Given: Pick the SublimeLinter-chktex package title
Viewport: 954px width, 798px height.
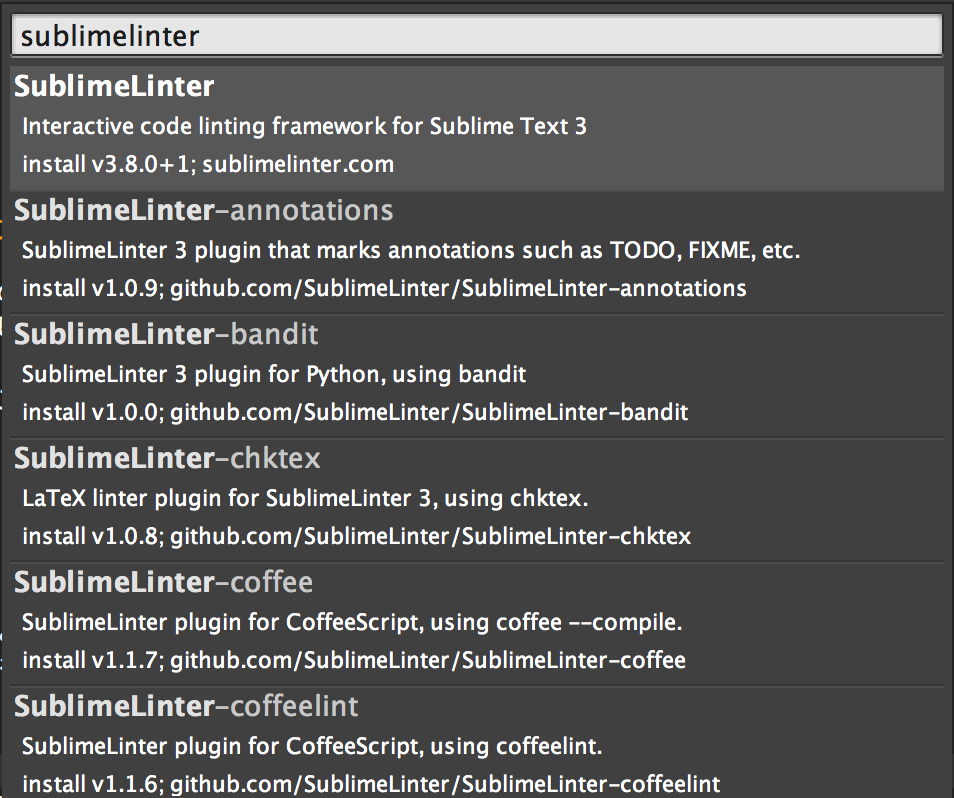Looking at the screenshot, I should (167, 459).
